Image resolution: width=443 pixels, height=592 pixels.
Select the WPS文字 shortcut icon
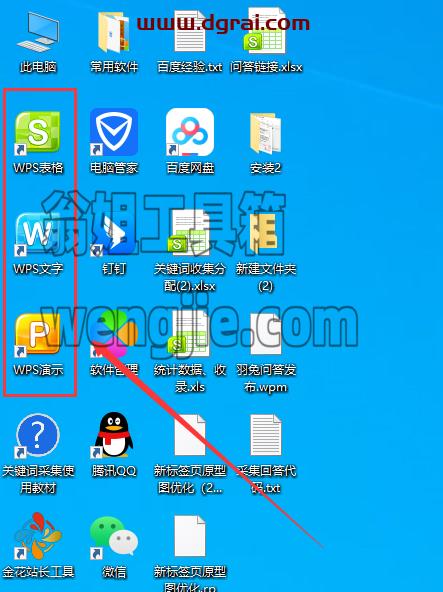click(x=37, y=234)
